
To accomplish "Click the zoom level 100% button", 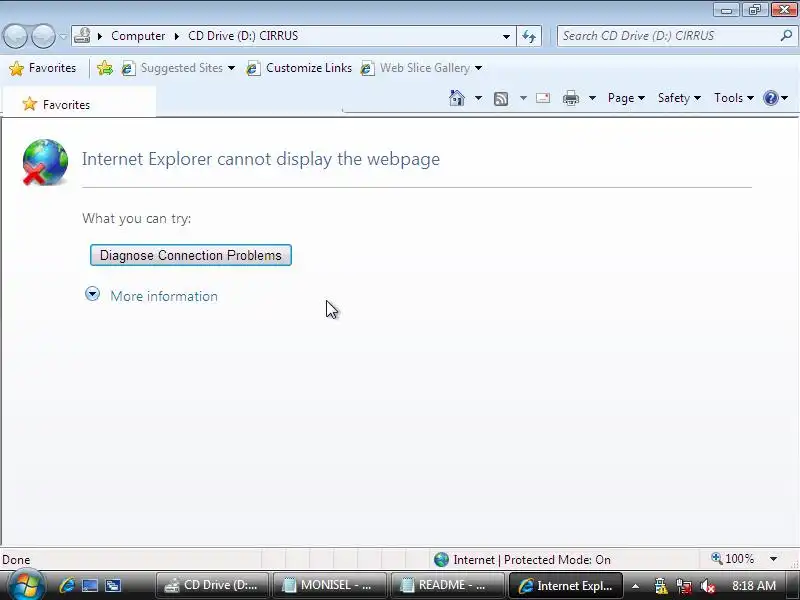I will 733,559.
